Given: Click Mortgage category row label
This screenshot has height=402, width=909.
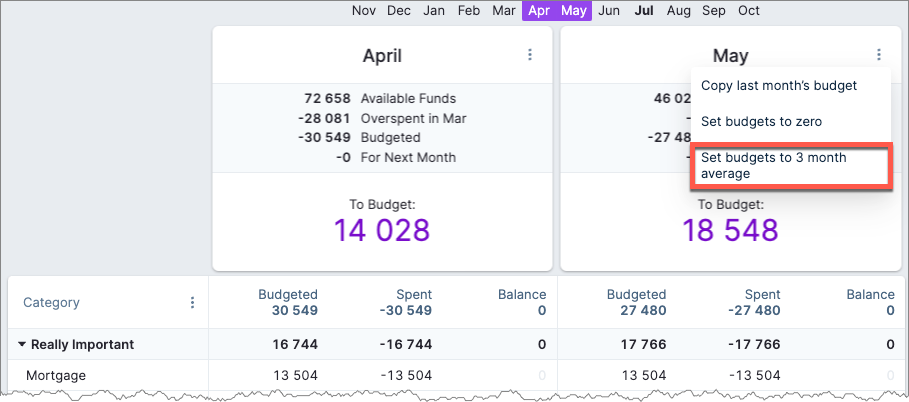Looking at the screenshot, I should [x=55, y=376].
